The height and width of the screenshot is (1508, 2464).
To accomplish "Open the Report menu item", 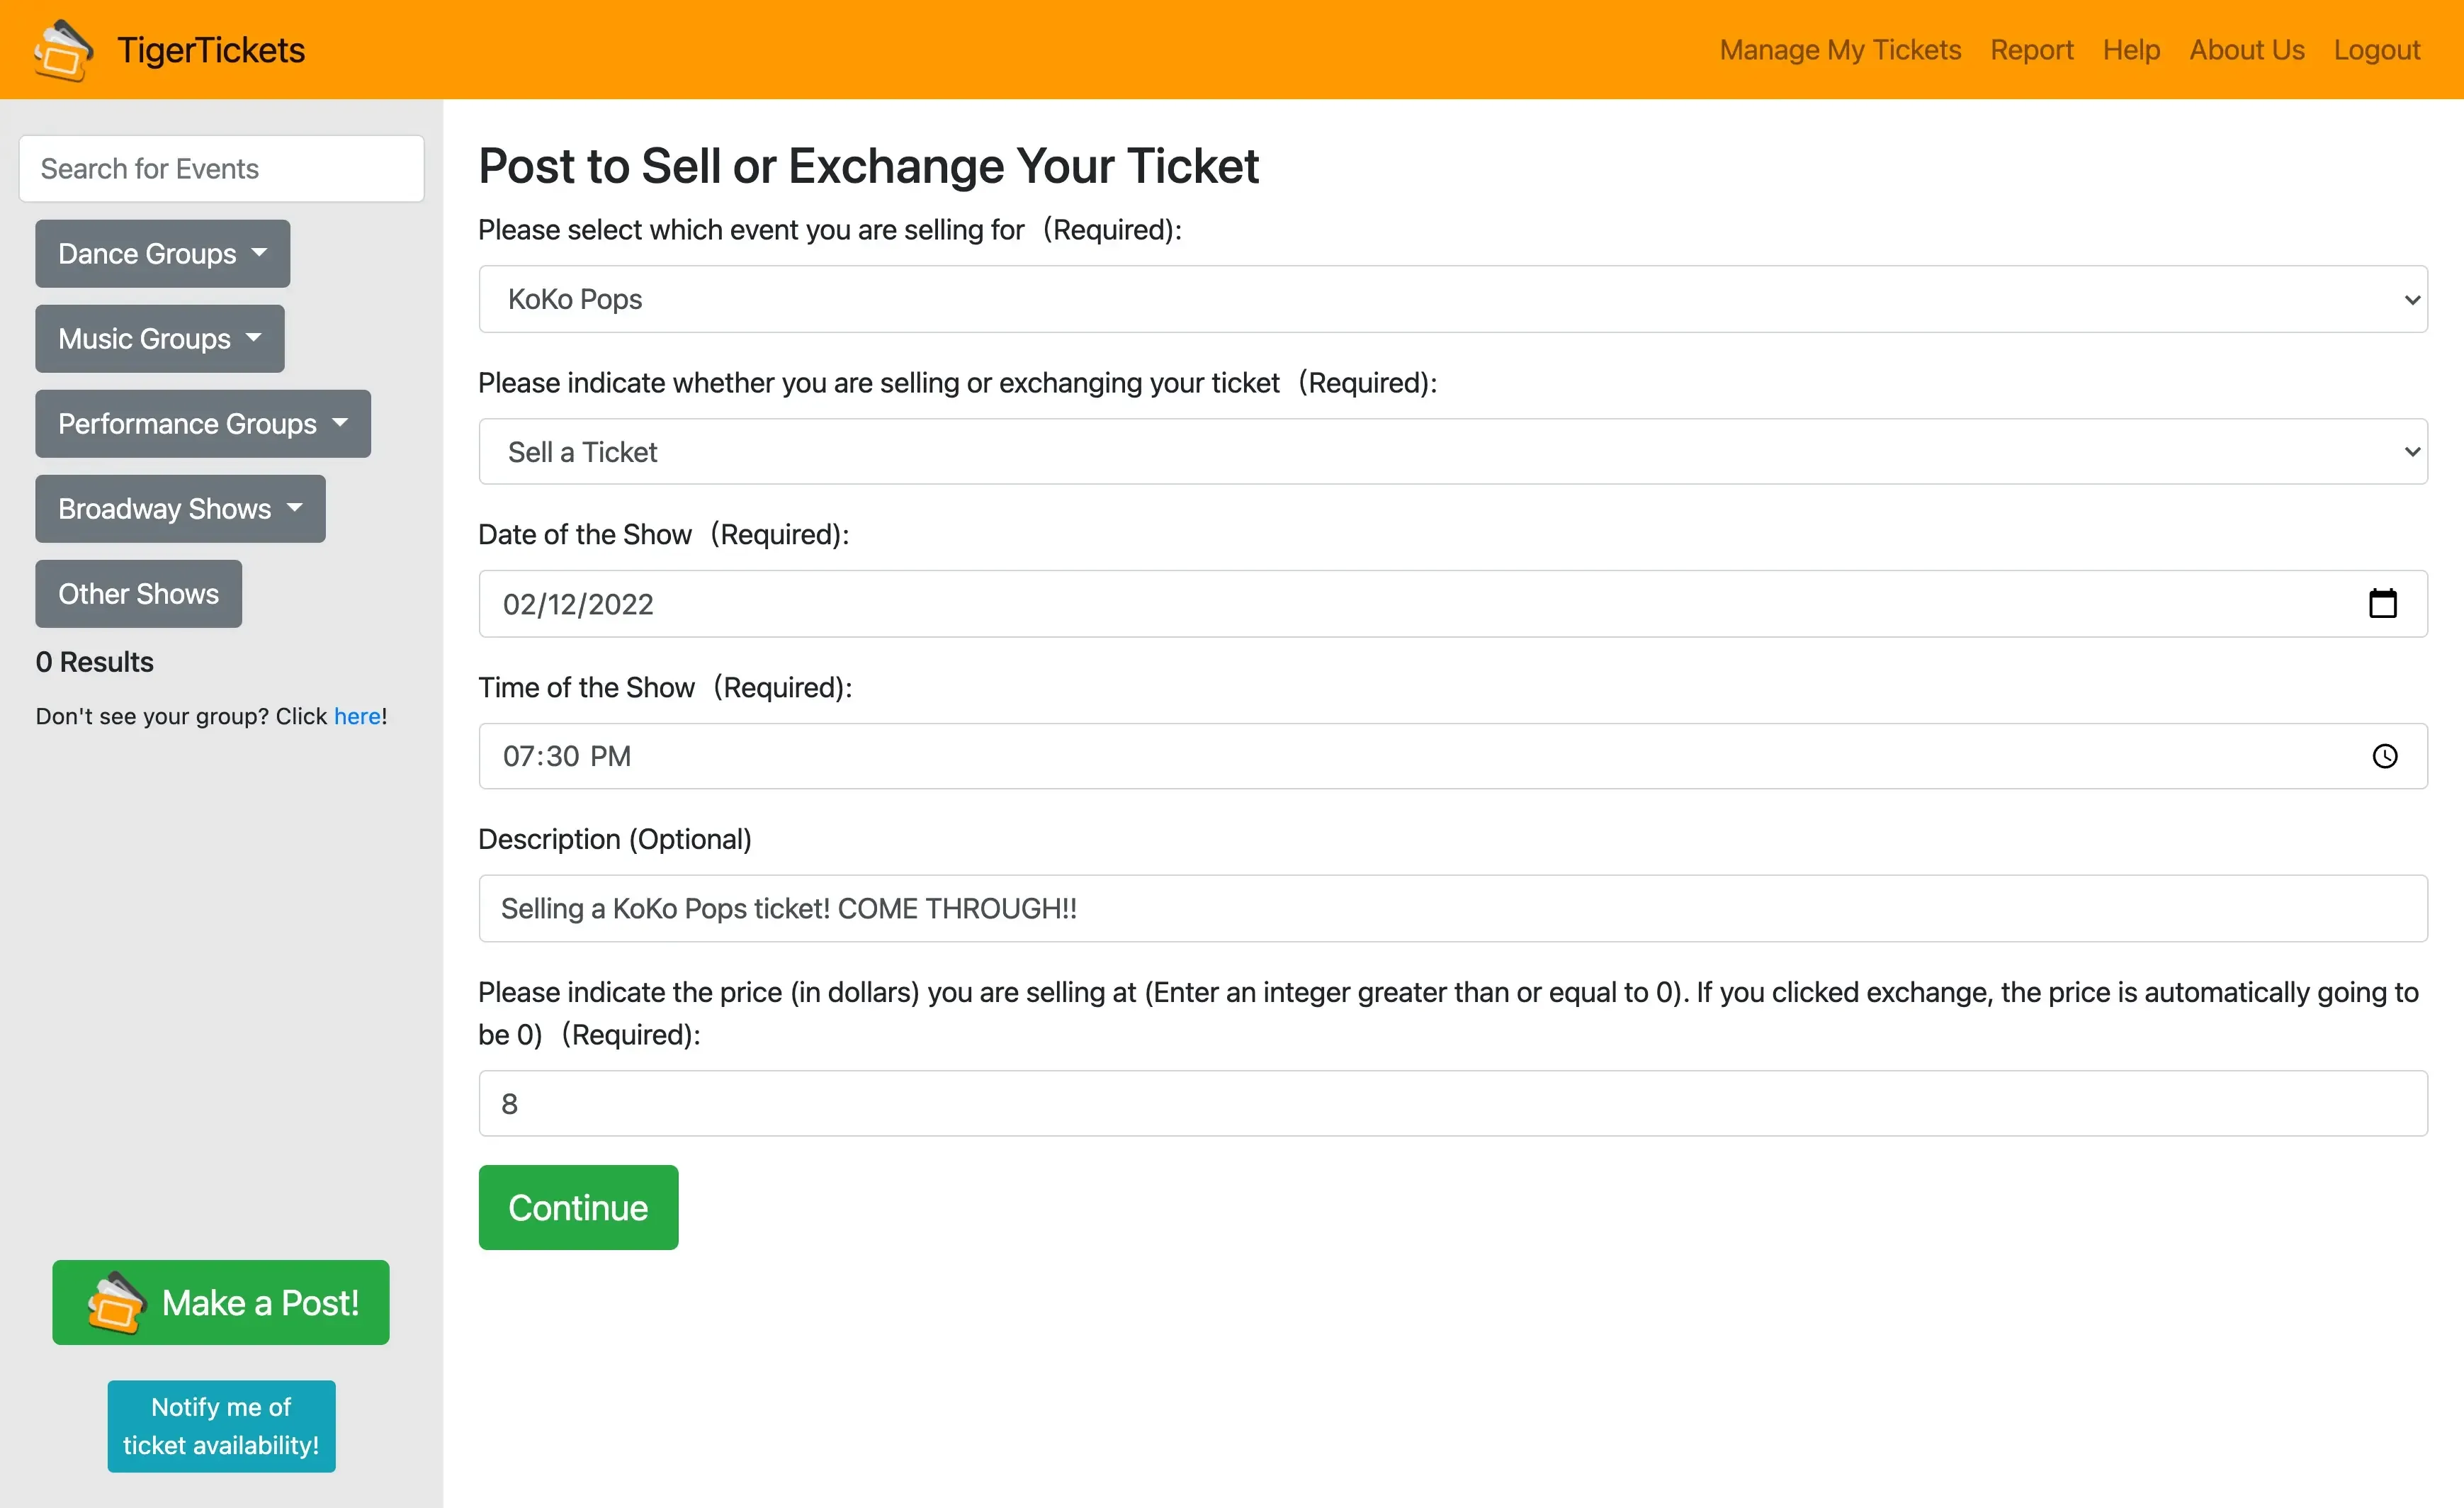I will coord(2033,47).
